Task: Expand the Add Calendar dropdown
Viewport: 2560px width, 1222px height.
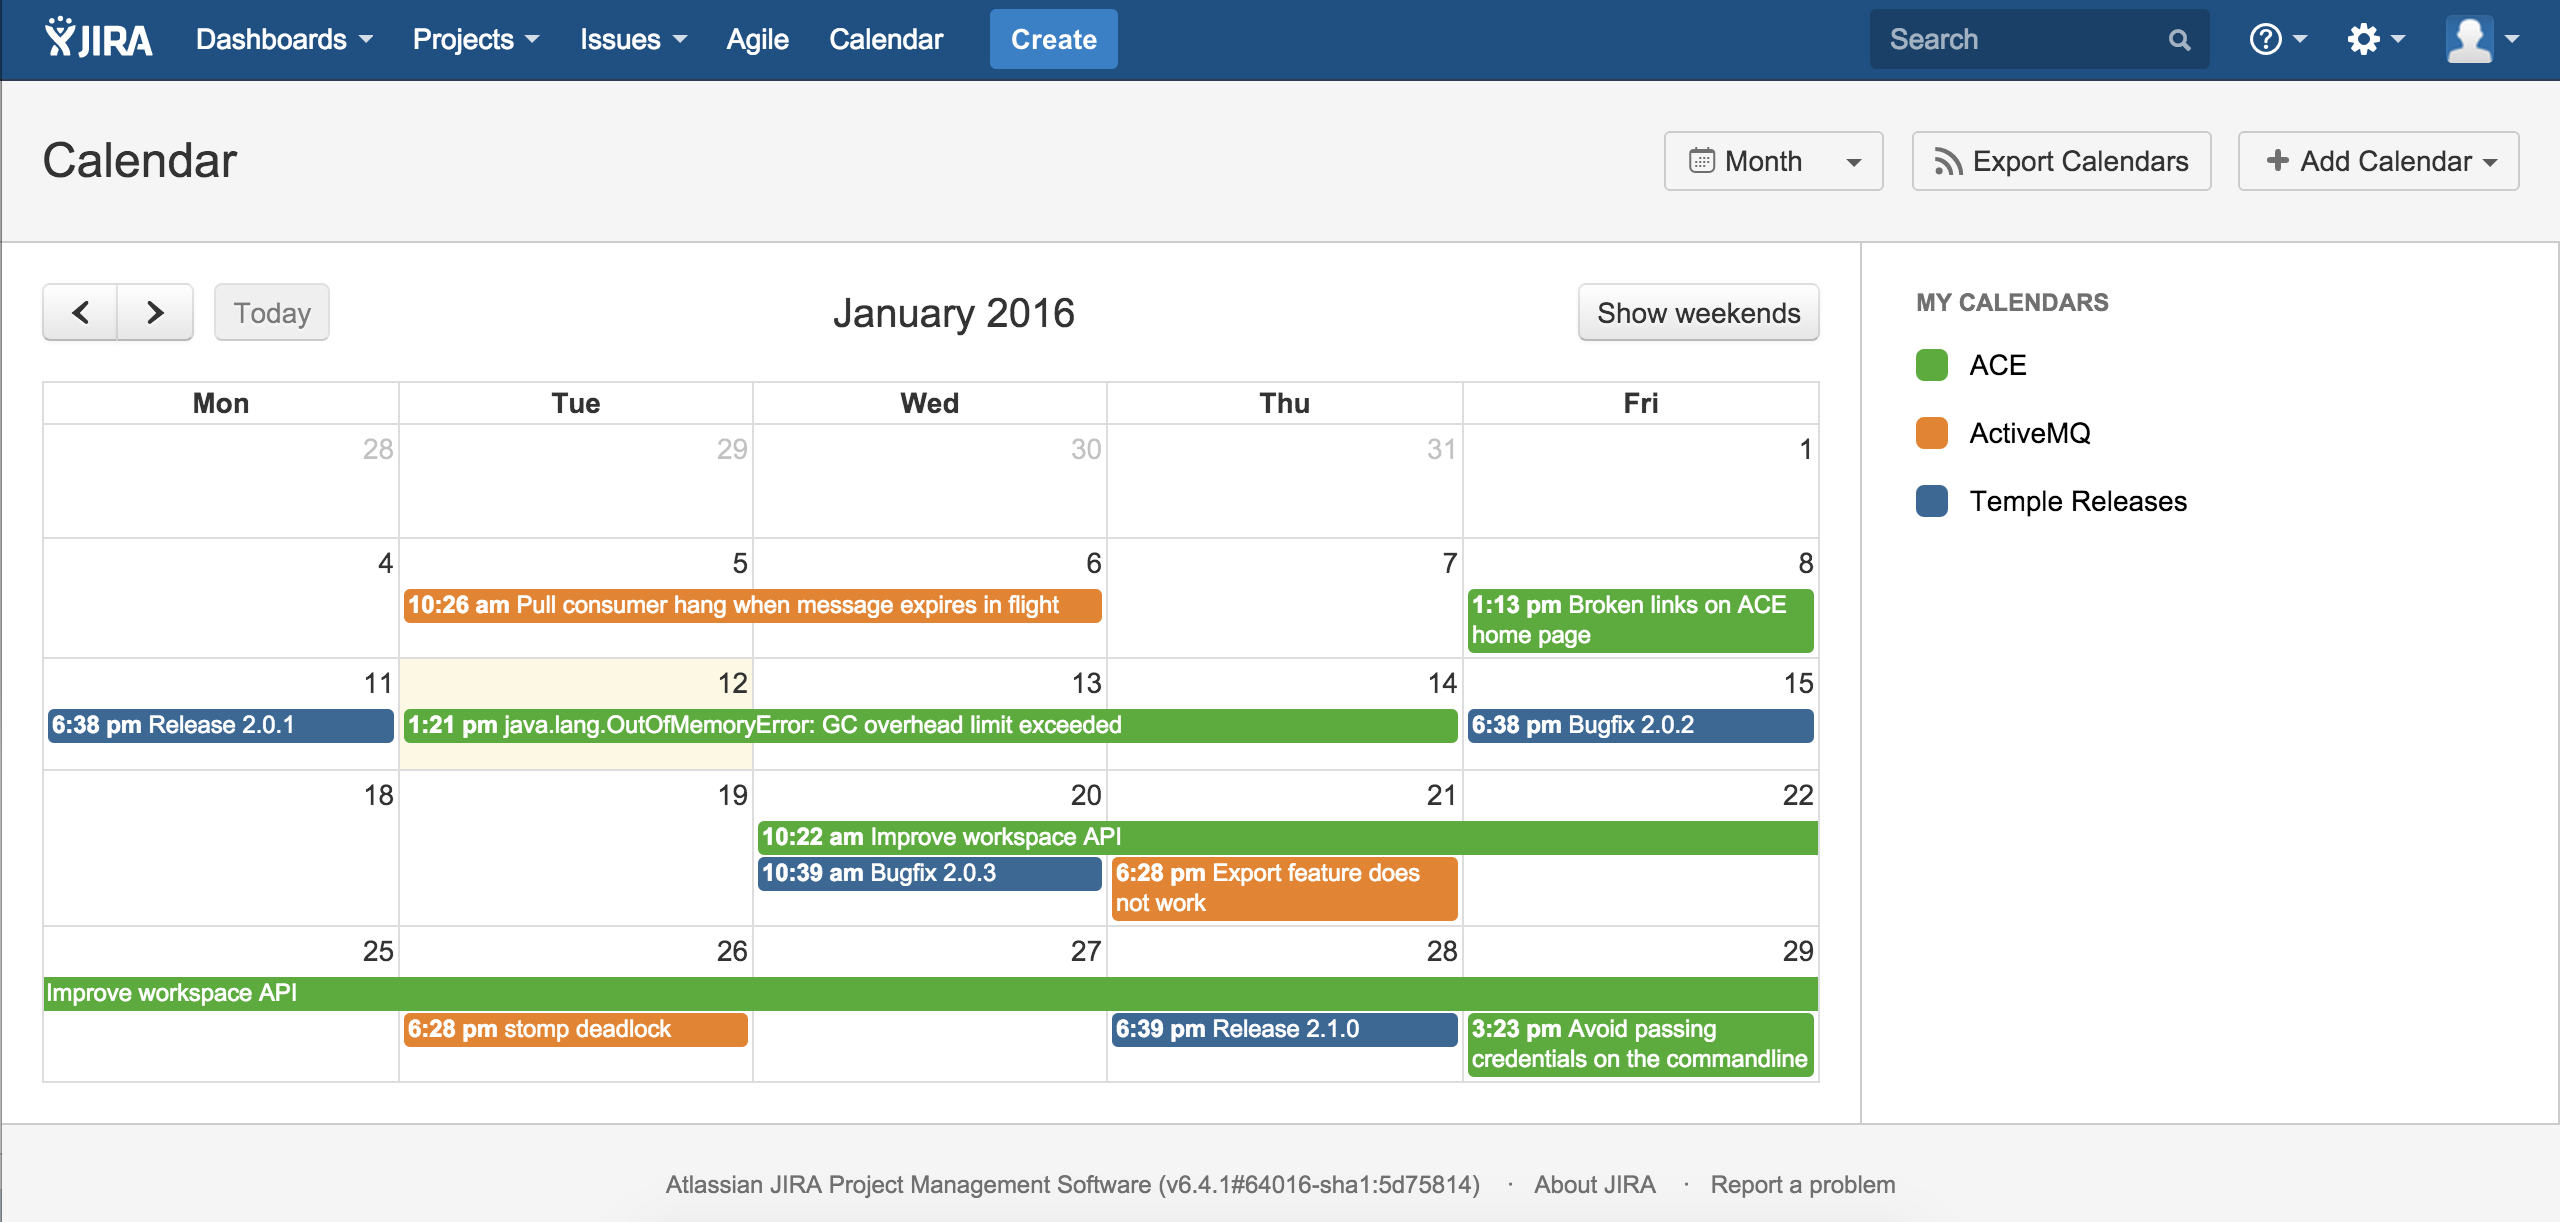Action: (2378, 161)
